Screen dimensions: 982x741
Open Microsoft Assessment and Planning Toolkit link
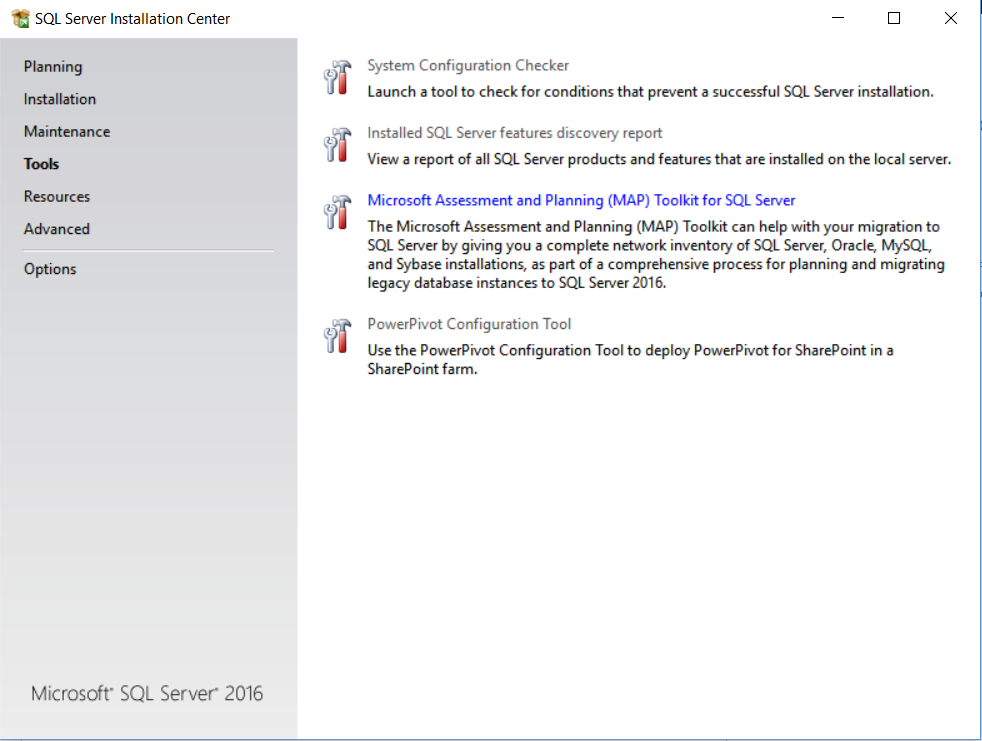[x=581, y=200]
